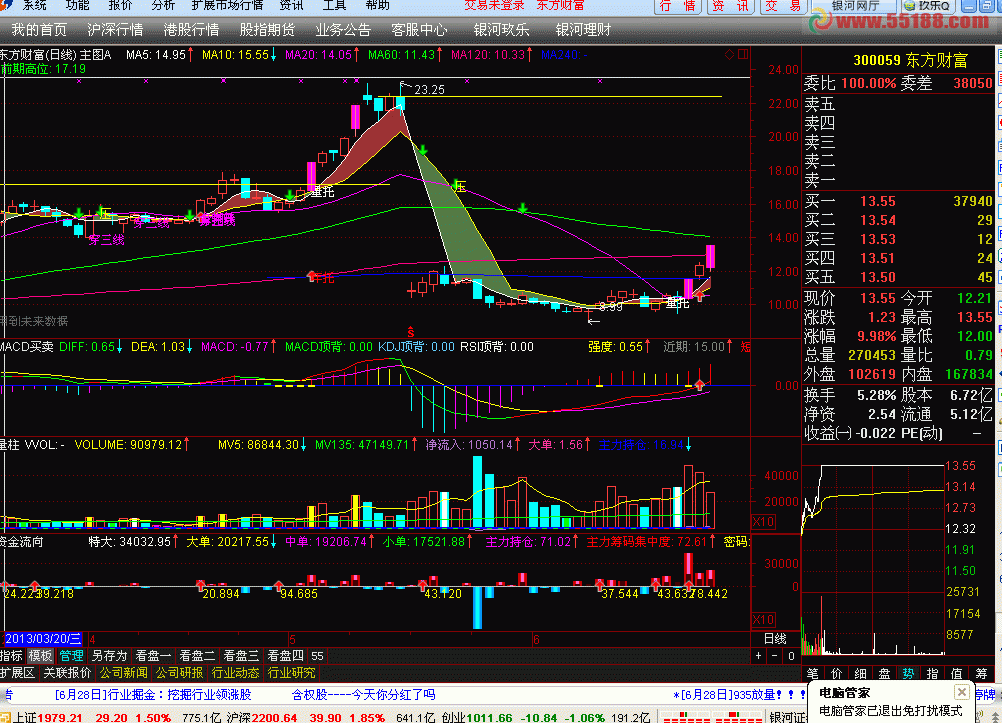Open the 系统 menu
Image resolution: width=1002 pixels, height=723 pixels.
coord(35,5)
